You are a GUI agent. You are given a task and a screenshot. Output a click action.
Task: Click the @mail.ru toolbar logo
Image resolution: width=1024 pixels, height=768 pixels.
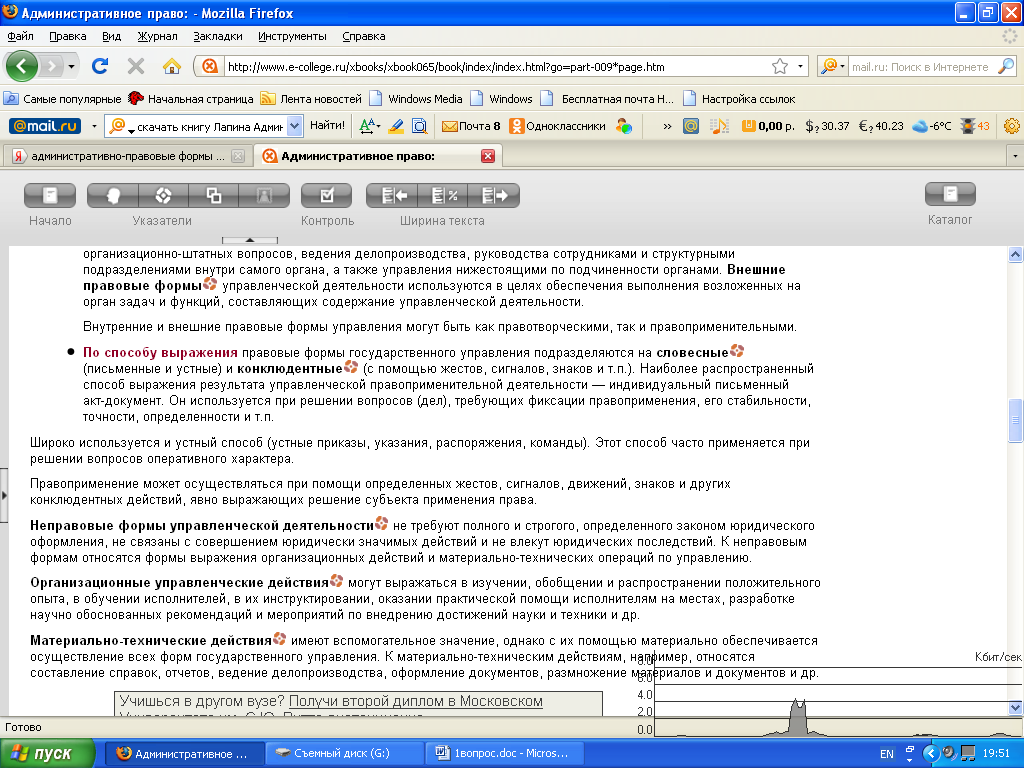[x=44, y=126]
